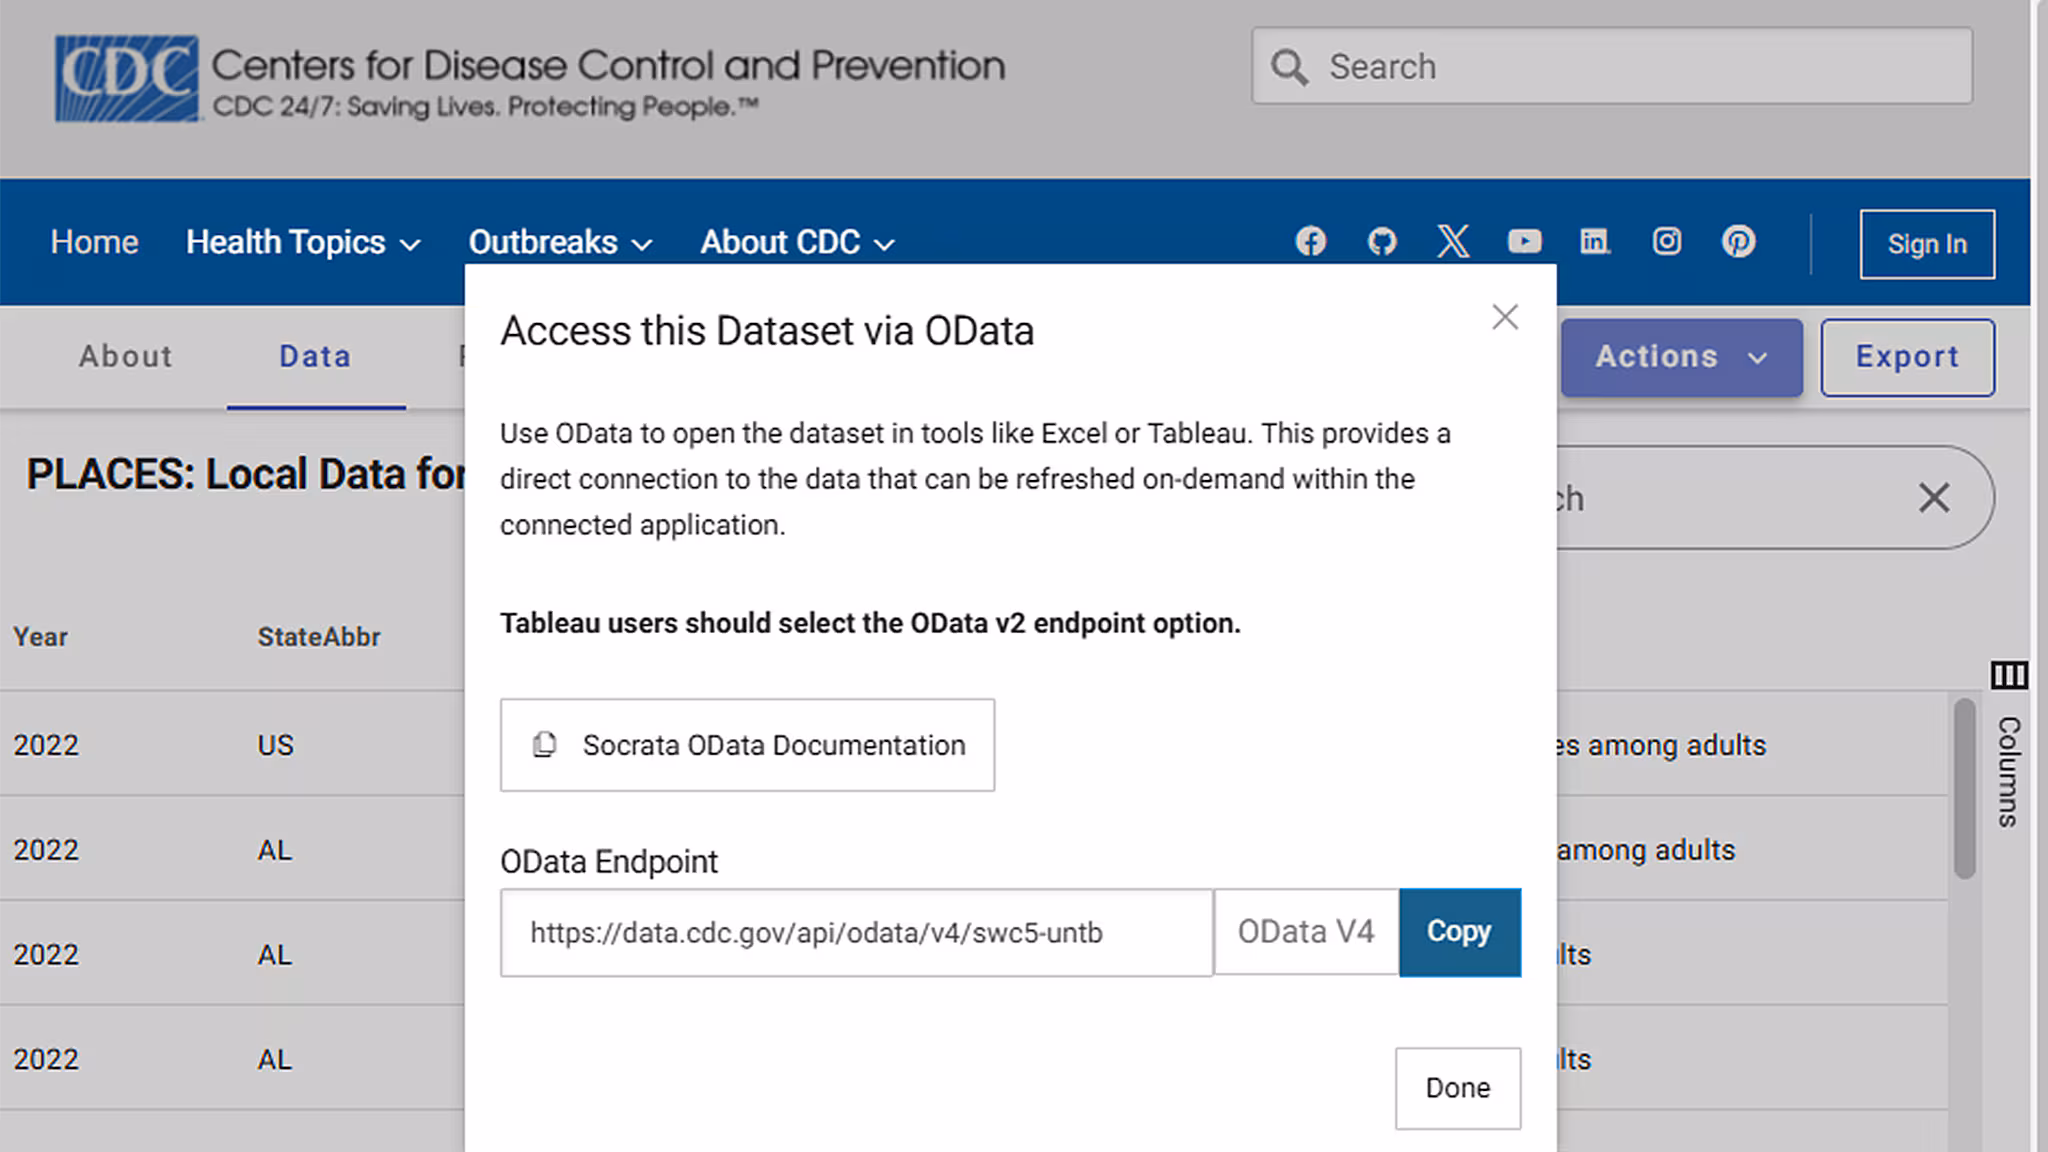Open CDC X (Twitter) icon
The width and height of the screenshot is (2048, 1152).
click(1453, 241)
